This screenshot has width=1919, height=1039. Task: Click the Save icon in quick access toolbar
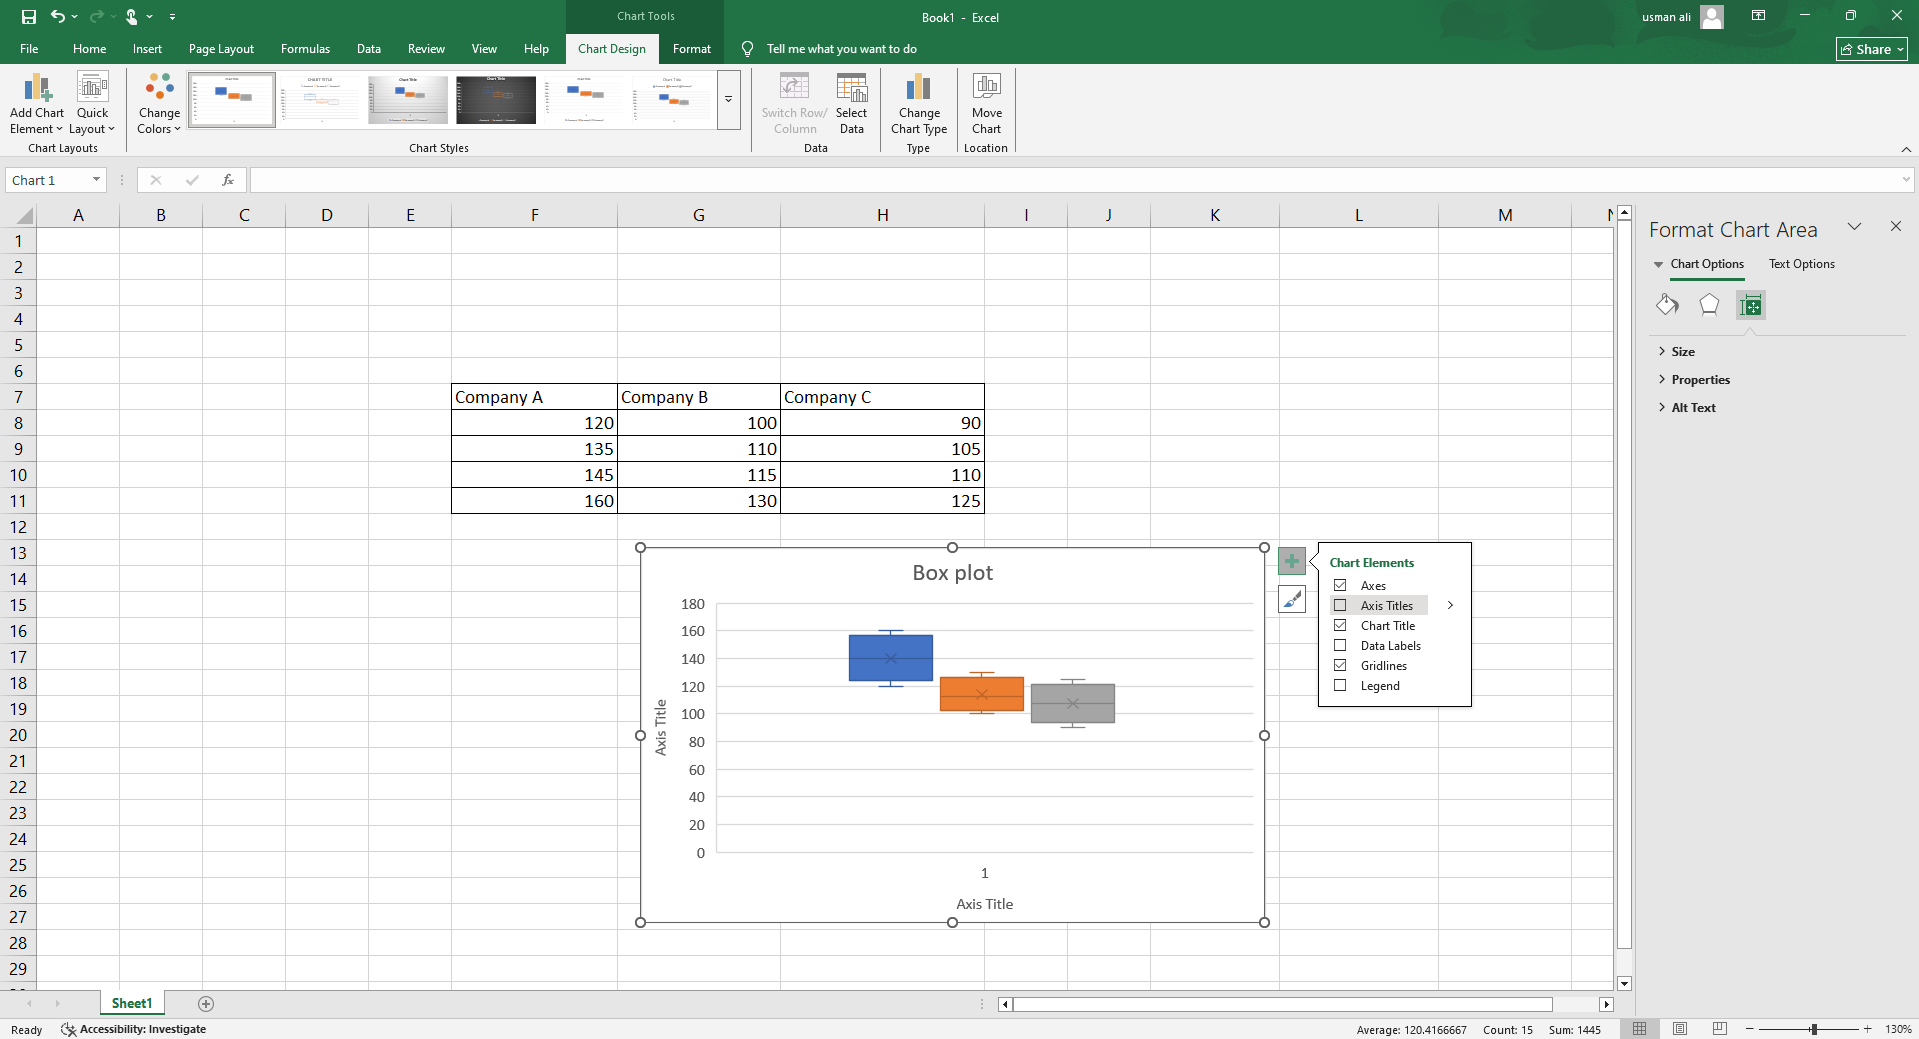pyautogui.click(x=28, y=17)
